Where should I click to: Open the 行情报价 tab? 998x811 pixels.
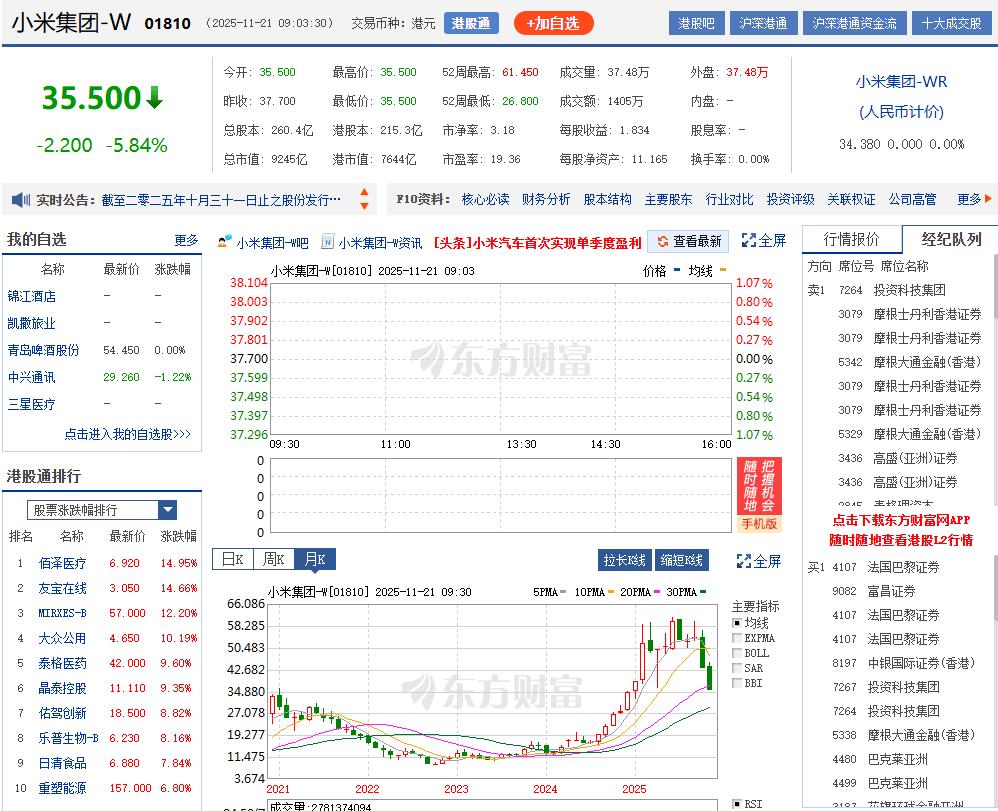coord(852,239)
